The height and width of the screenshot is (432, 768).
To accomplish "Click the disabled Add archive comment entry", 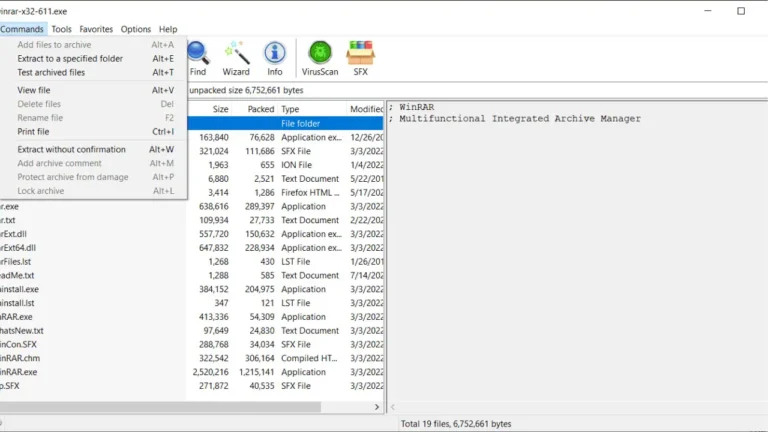I will [x=94, y=163].
